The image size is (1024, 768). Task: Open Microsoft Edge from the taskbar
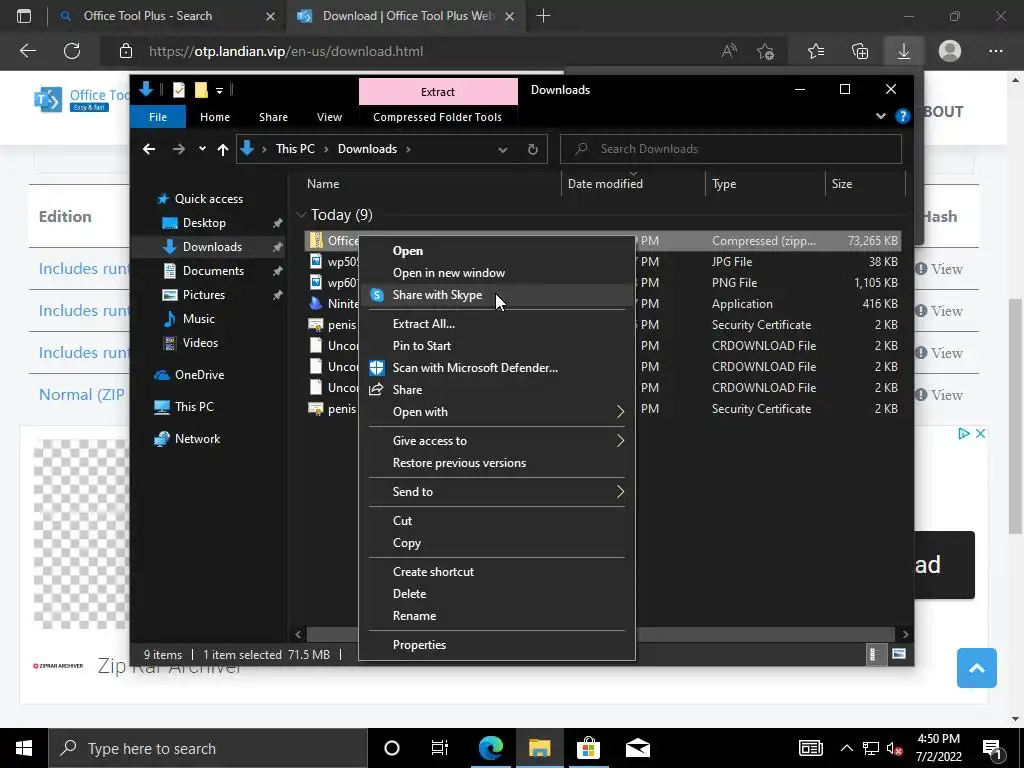490,748
